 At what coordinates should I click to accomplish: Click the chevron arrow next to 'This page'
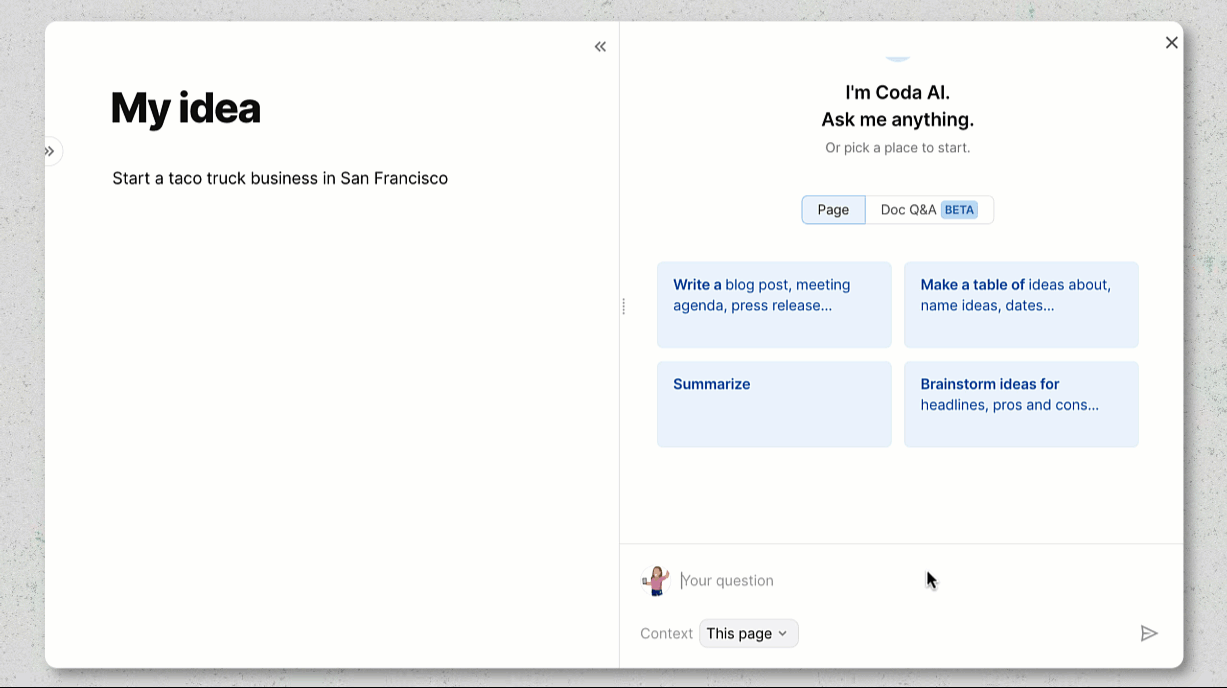point(782,633)
